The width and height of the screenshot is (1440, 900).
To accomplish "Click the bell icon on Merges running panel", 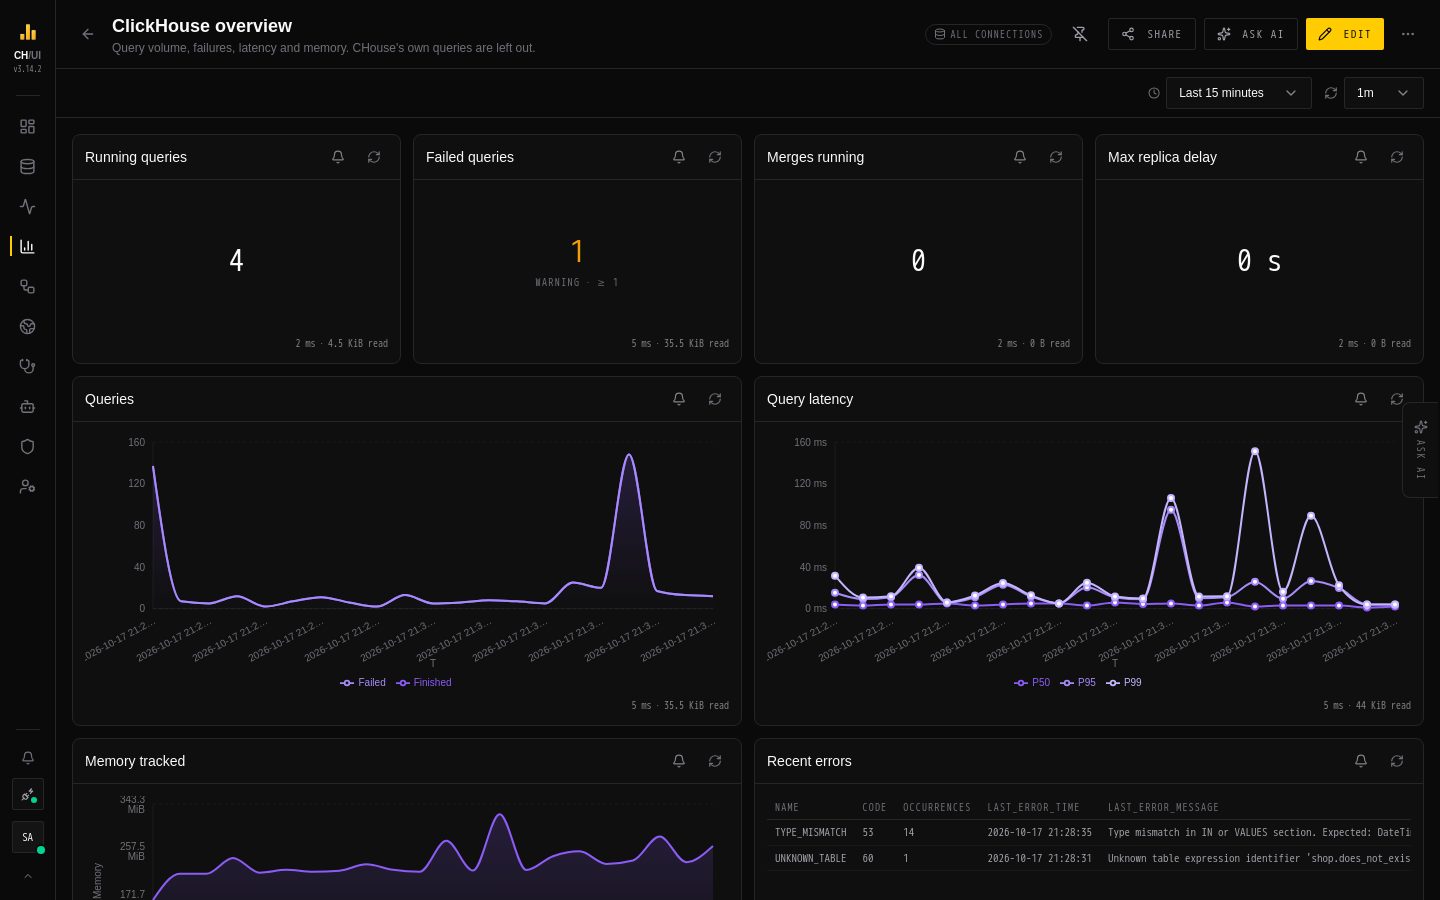I will point(1020,157).
